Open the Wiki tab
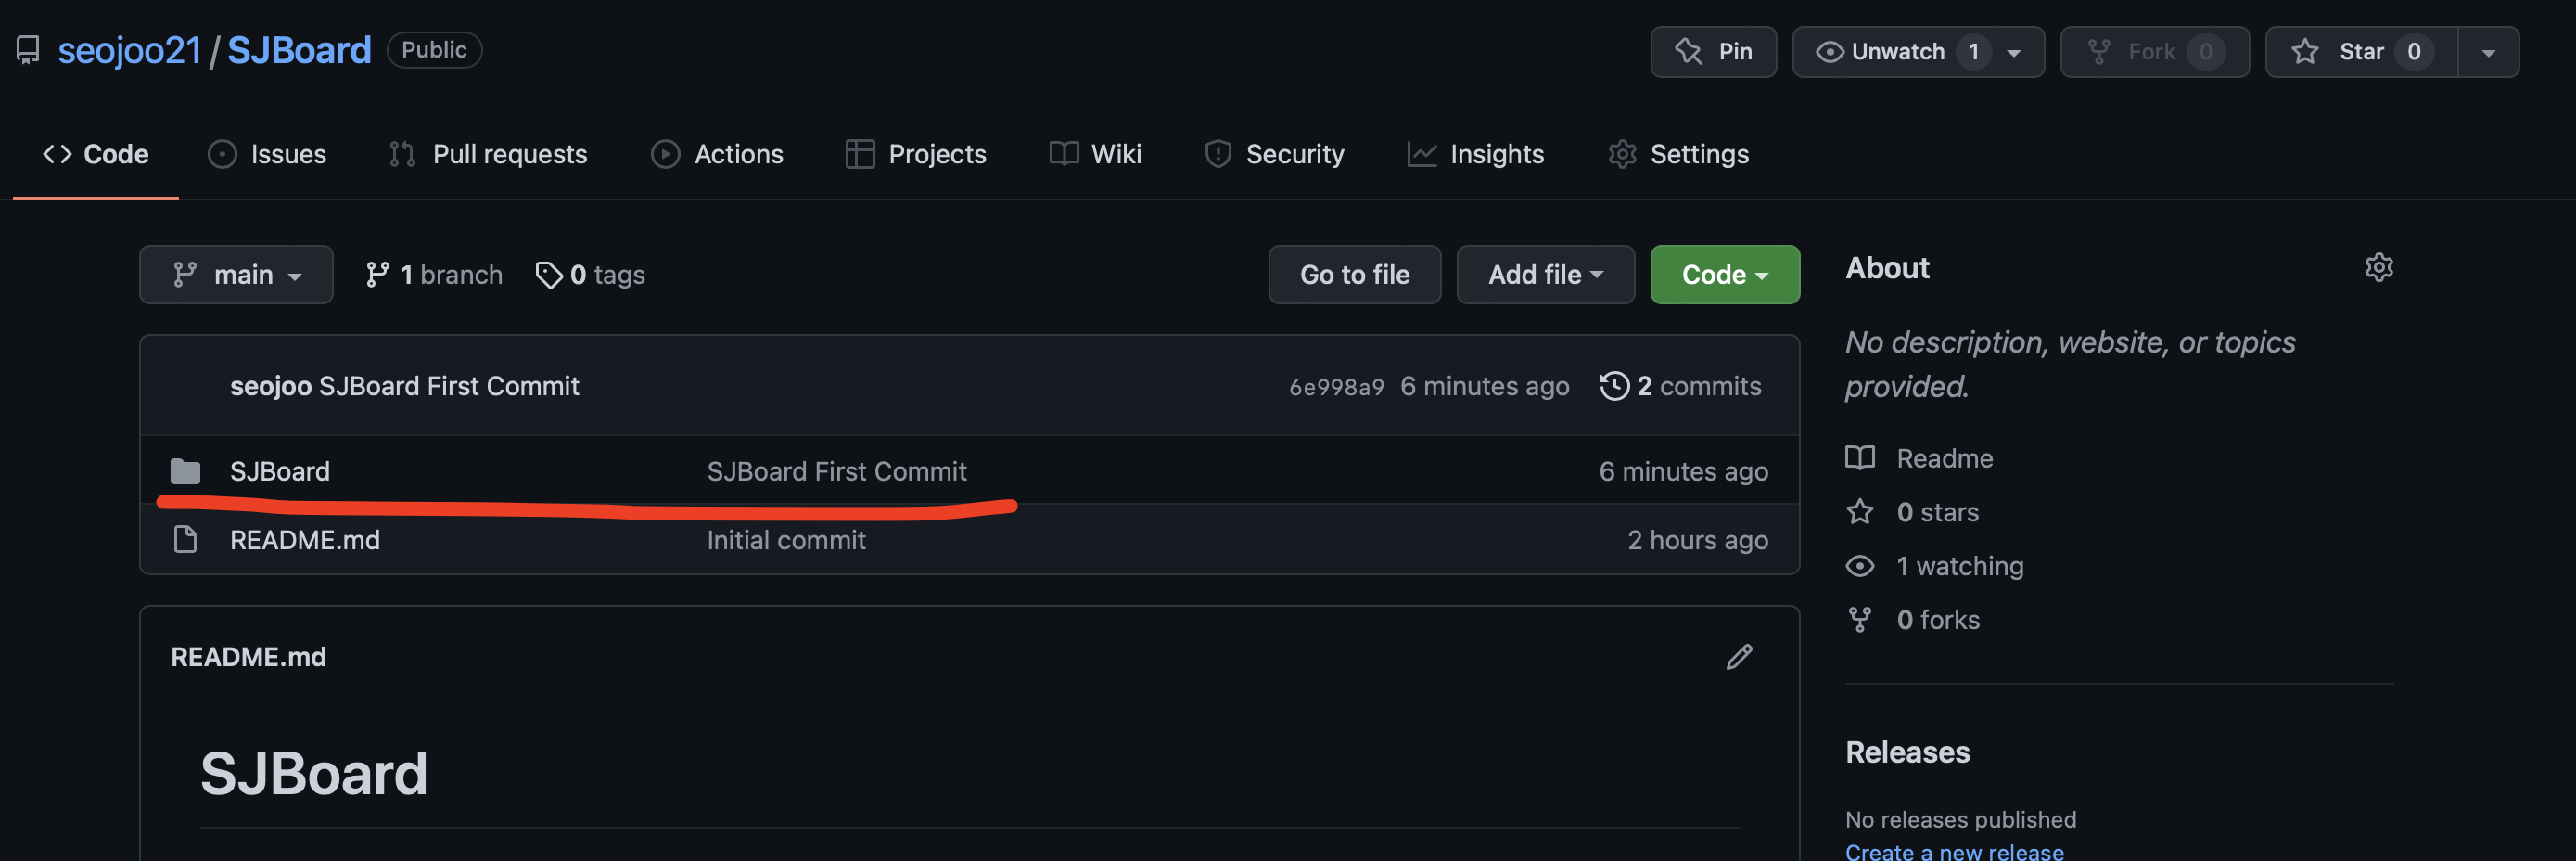Viewport: 2576px width, 861px height. pos(1095,154)
